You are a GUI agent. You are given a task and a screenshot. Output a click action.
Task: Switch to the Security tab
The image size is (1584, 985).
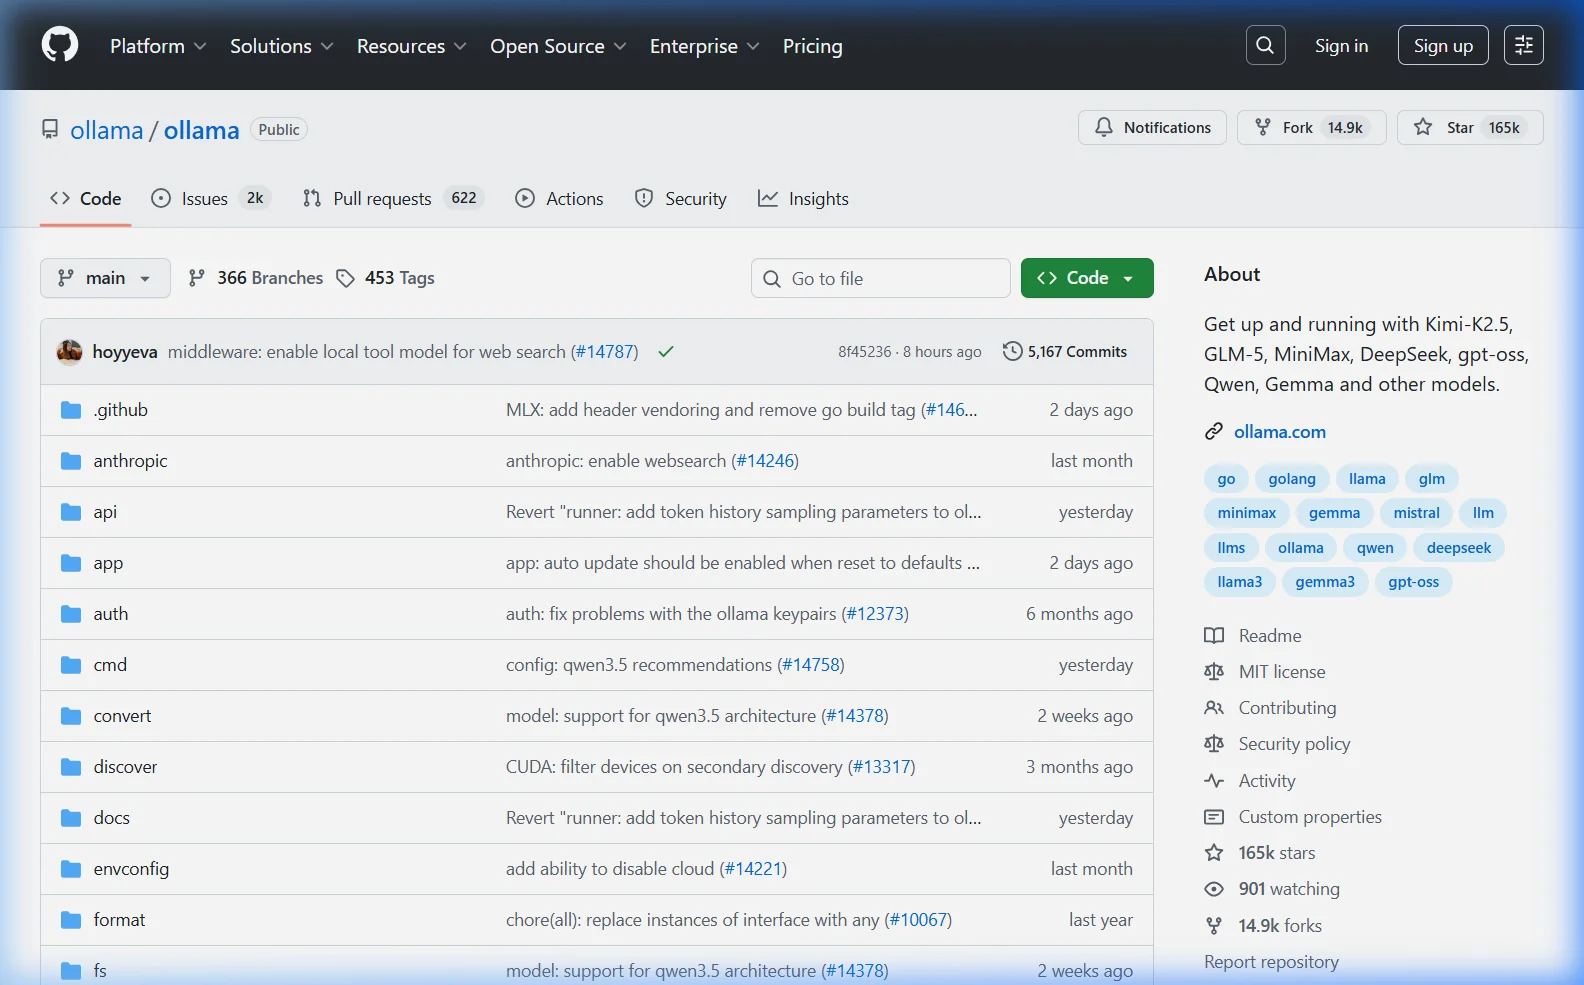coord(681,198)
